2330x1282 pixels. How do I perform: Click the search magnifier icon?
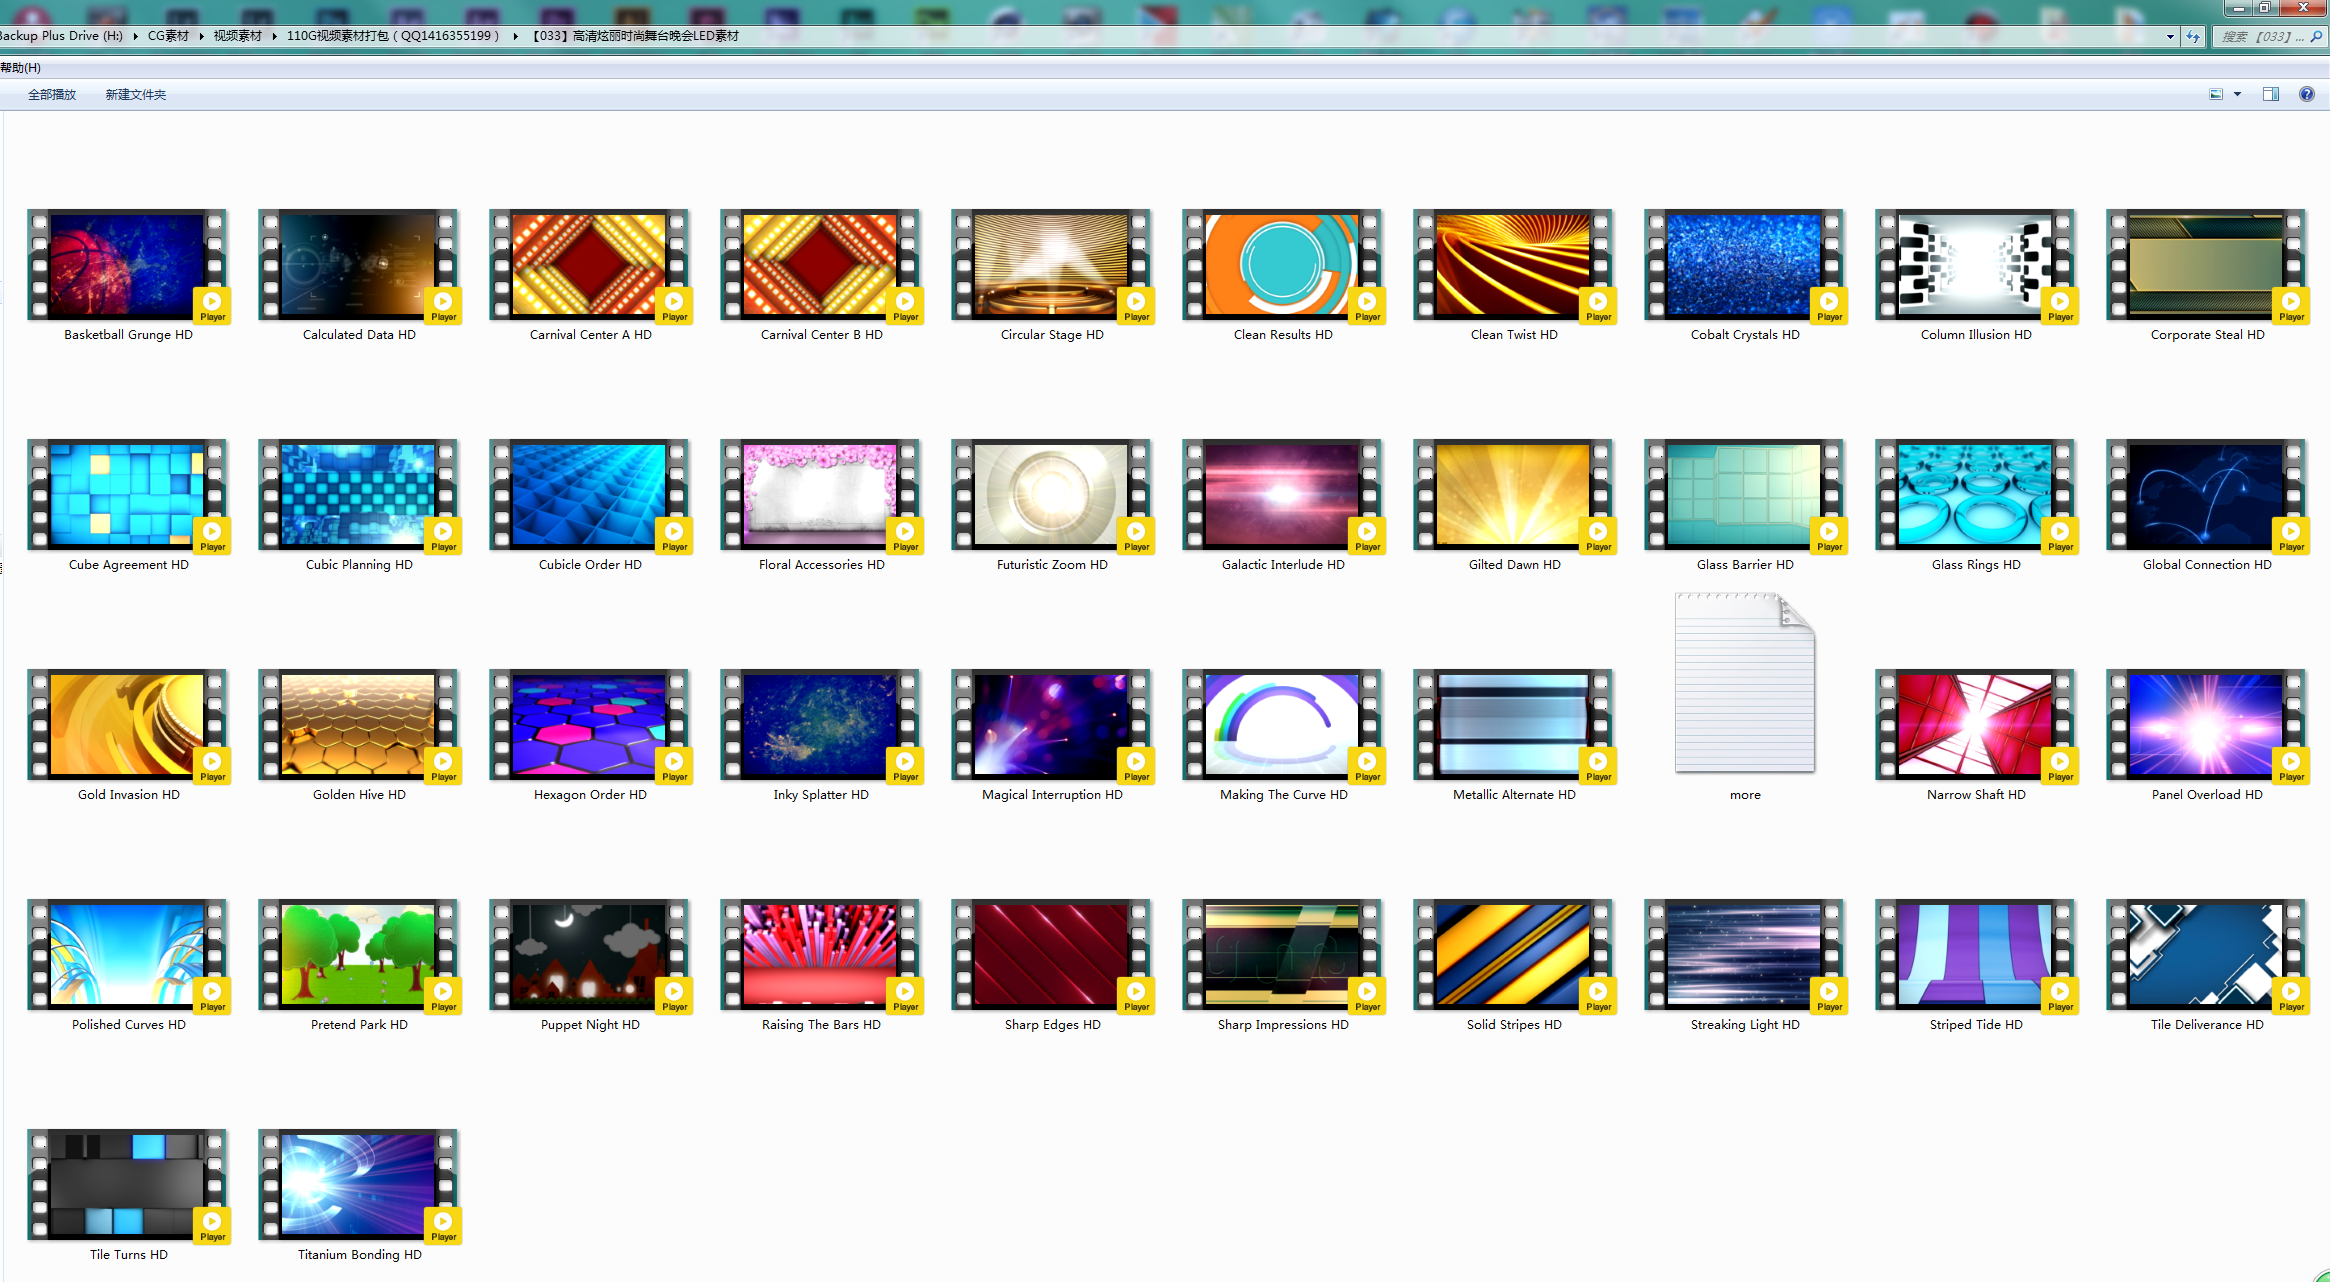[x=2316, y=36]
